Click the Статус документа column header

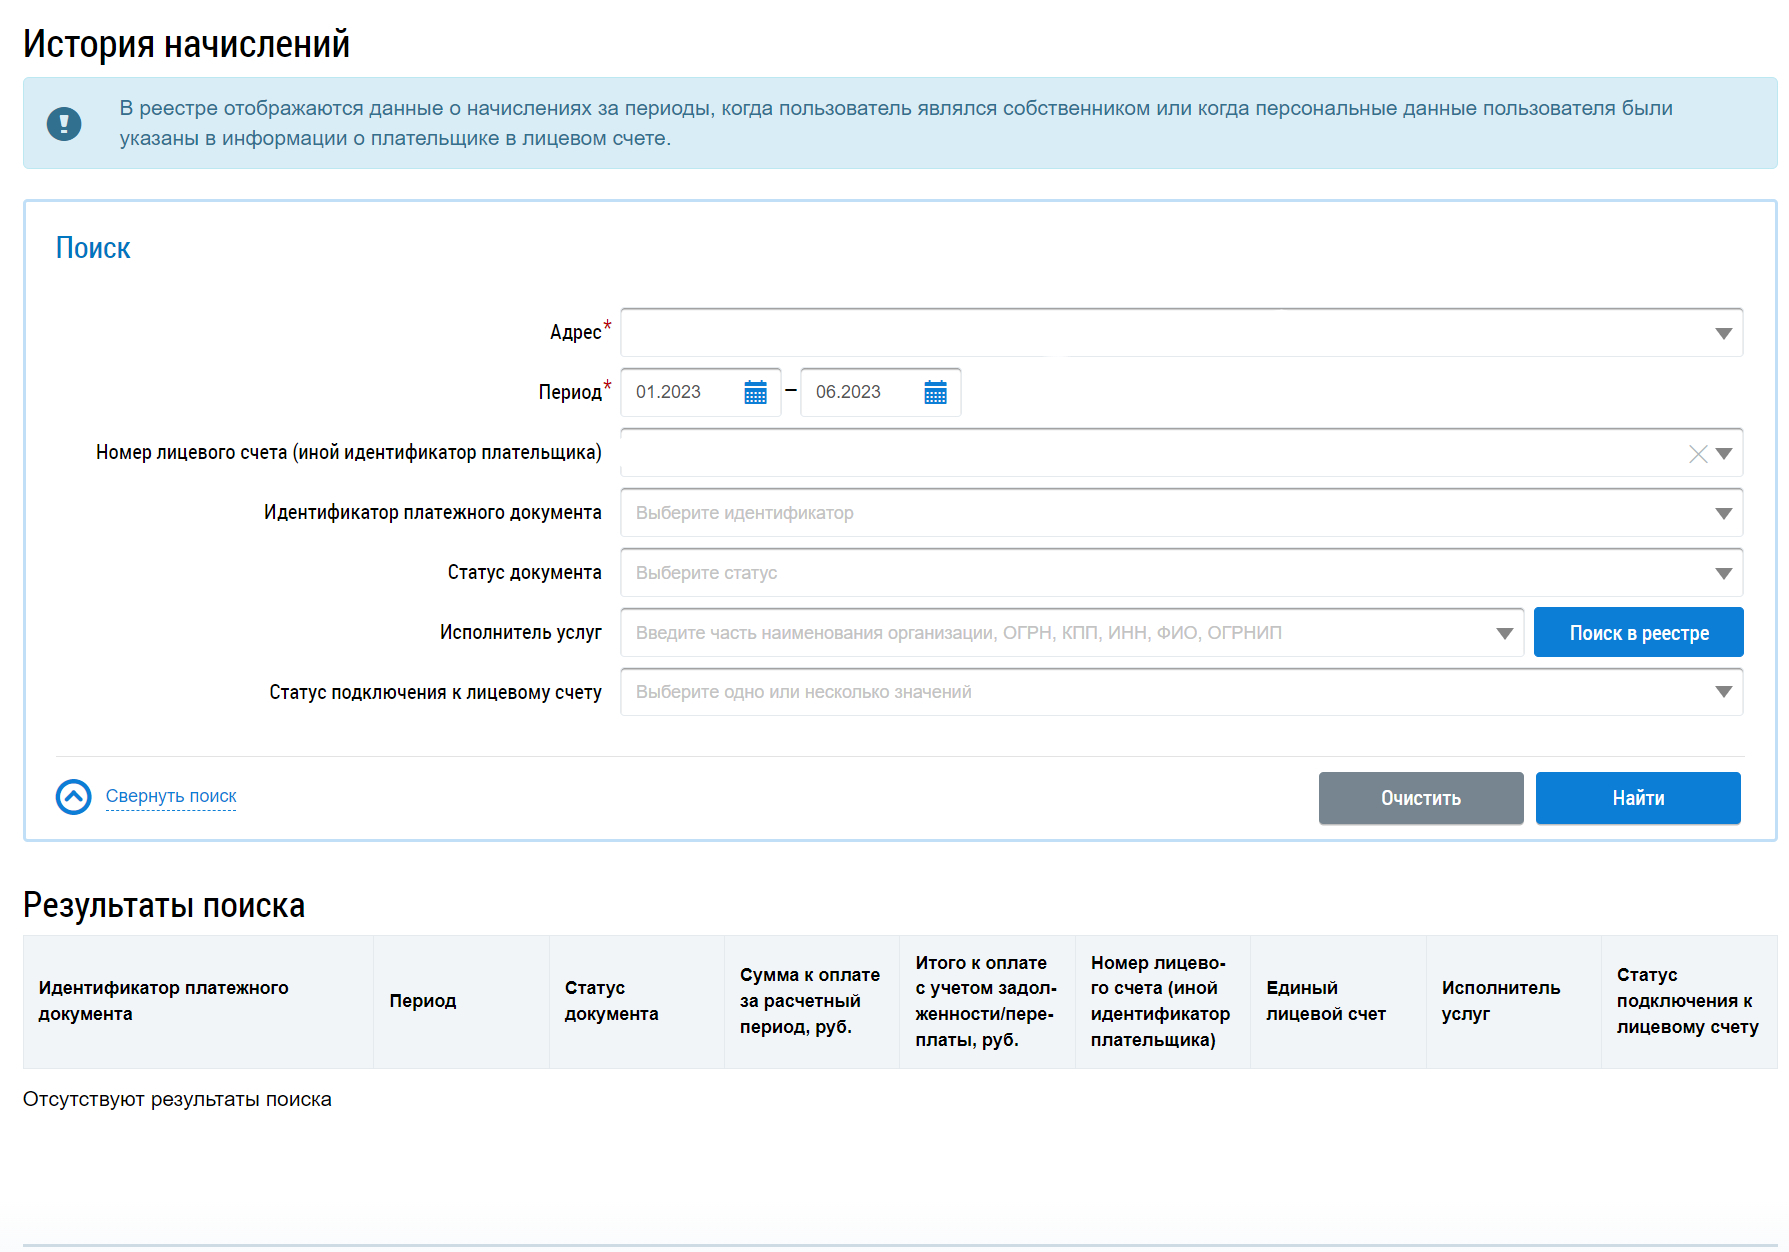(x=611, y=1001)
